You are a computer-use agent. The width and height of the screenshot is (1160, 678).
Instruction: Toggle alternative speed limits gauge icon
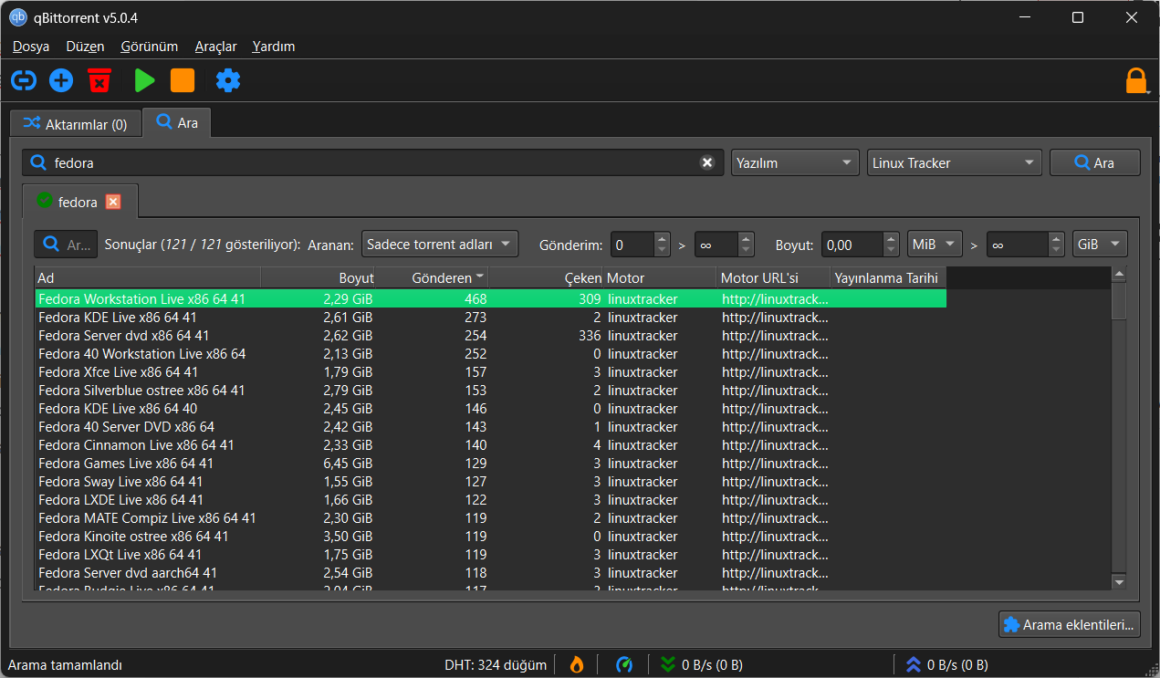pyautogui.click(x=624, y=665)
